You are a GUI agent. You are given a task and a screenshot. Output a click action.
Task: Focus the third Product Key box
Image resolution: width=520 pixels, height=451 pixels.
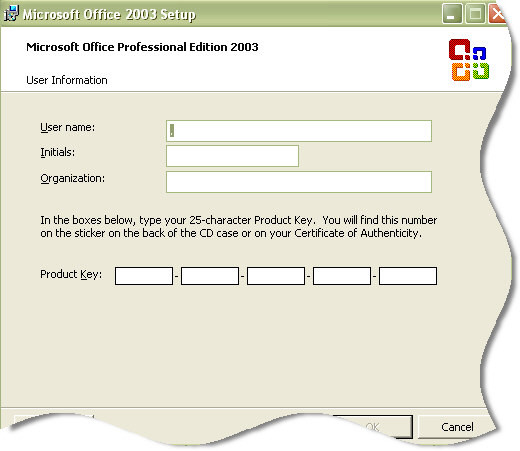click(276, 276)
